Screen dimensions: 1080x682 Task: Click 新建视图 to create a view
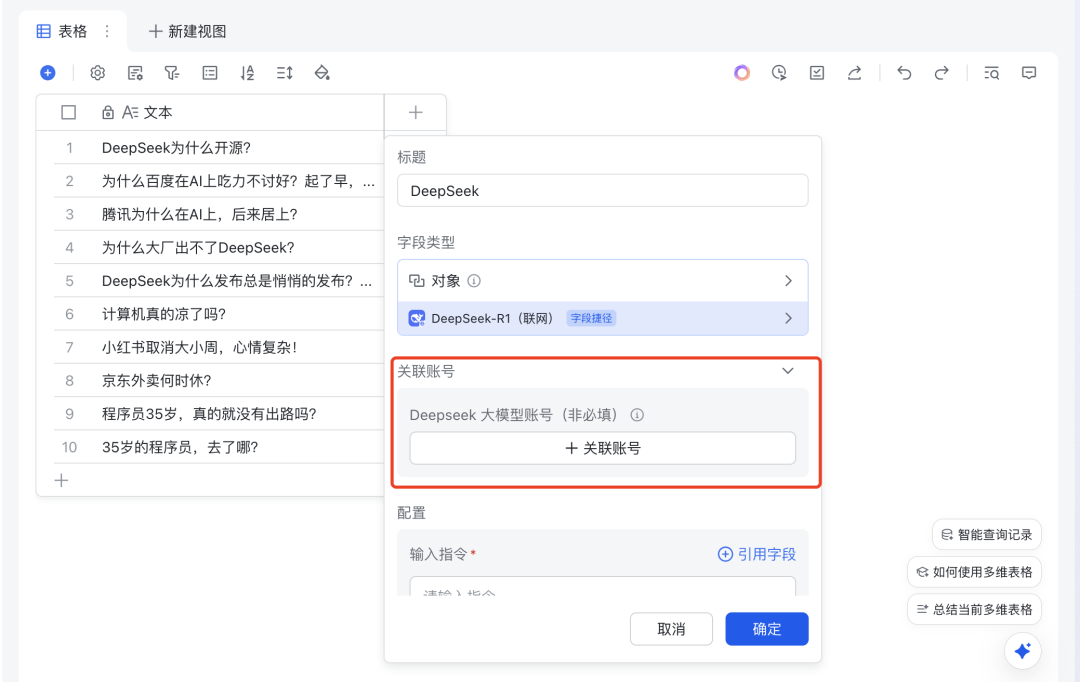[187, 31]
